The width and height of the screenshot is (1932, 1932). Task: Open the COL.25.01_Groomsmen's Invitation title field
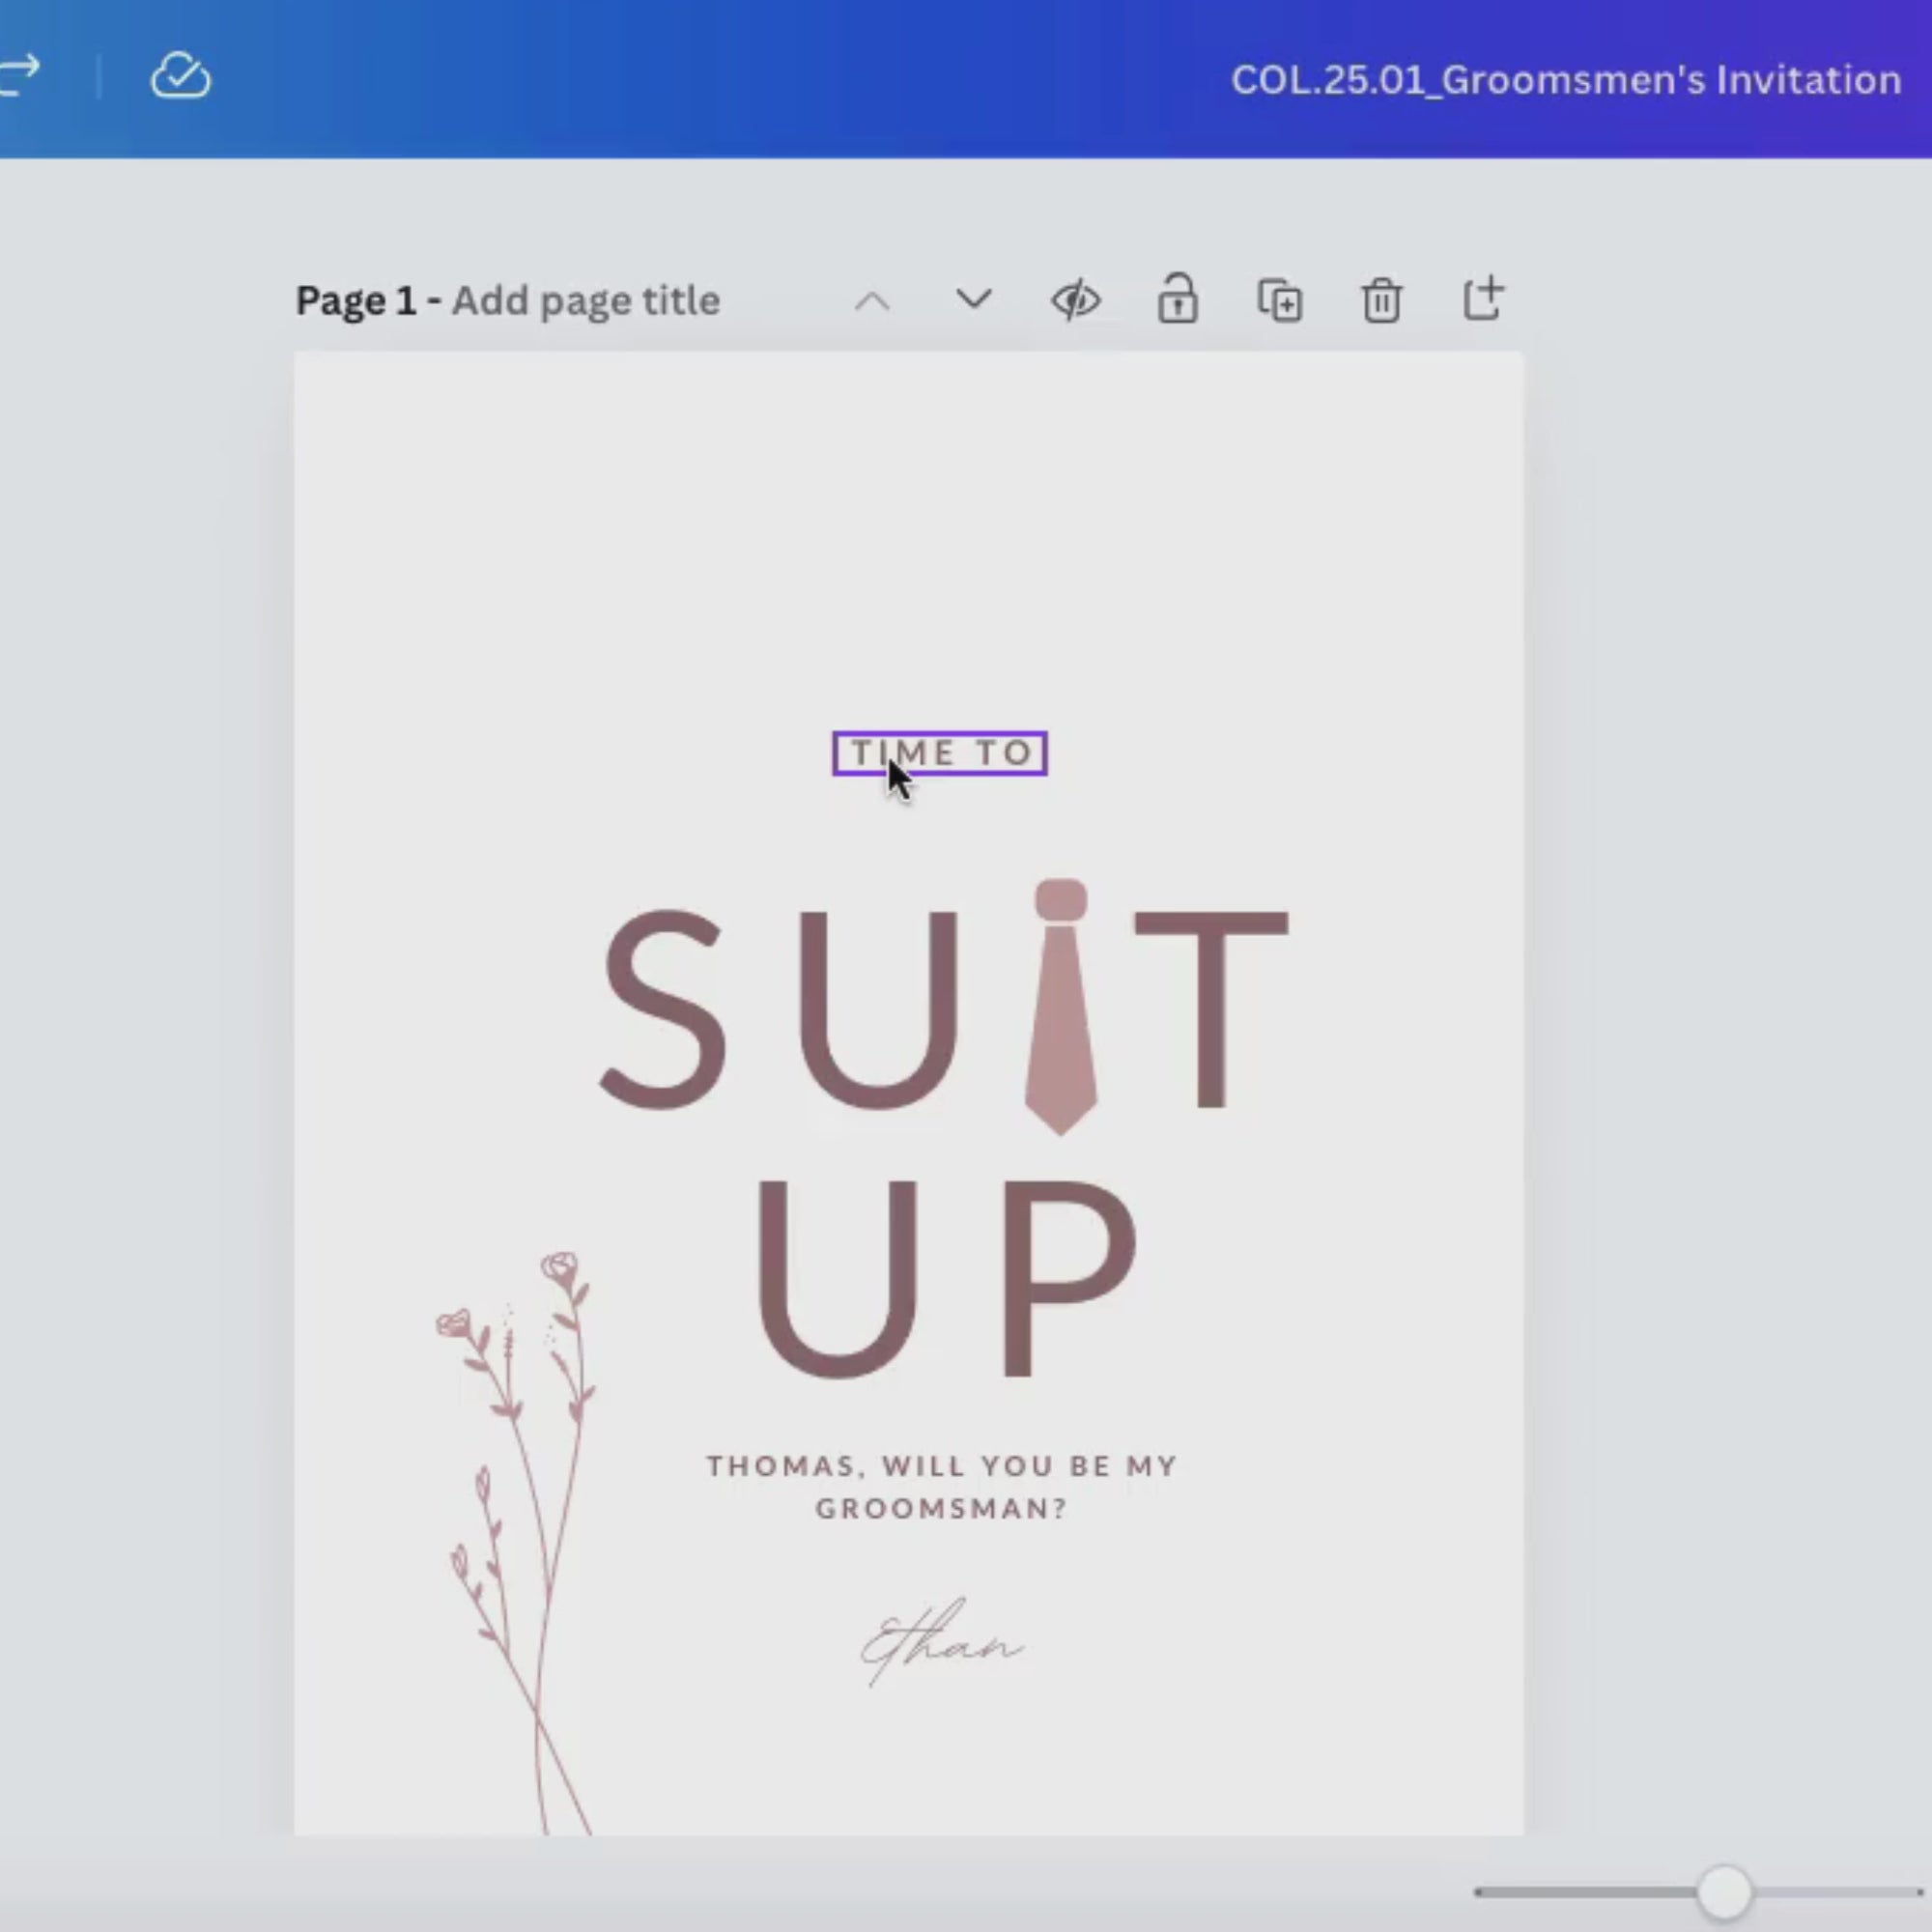pos(1565,80)
